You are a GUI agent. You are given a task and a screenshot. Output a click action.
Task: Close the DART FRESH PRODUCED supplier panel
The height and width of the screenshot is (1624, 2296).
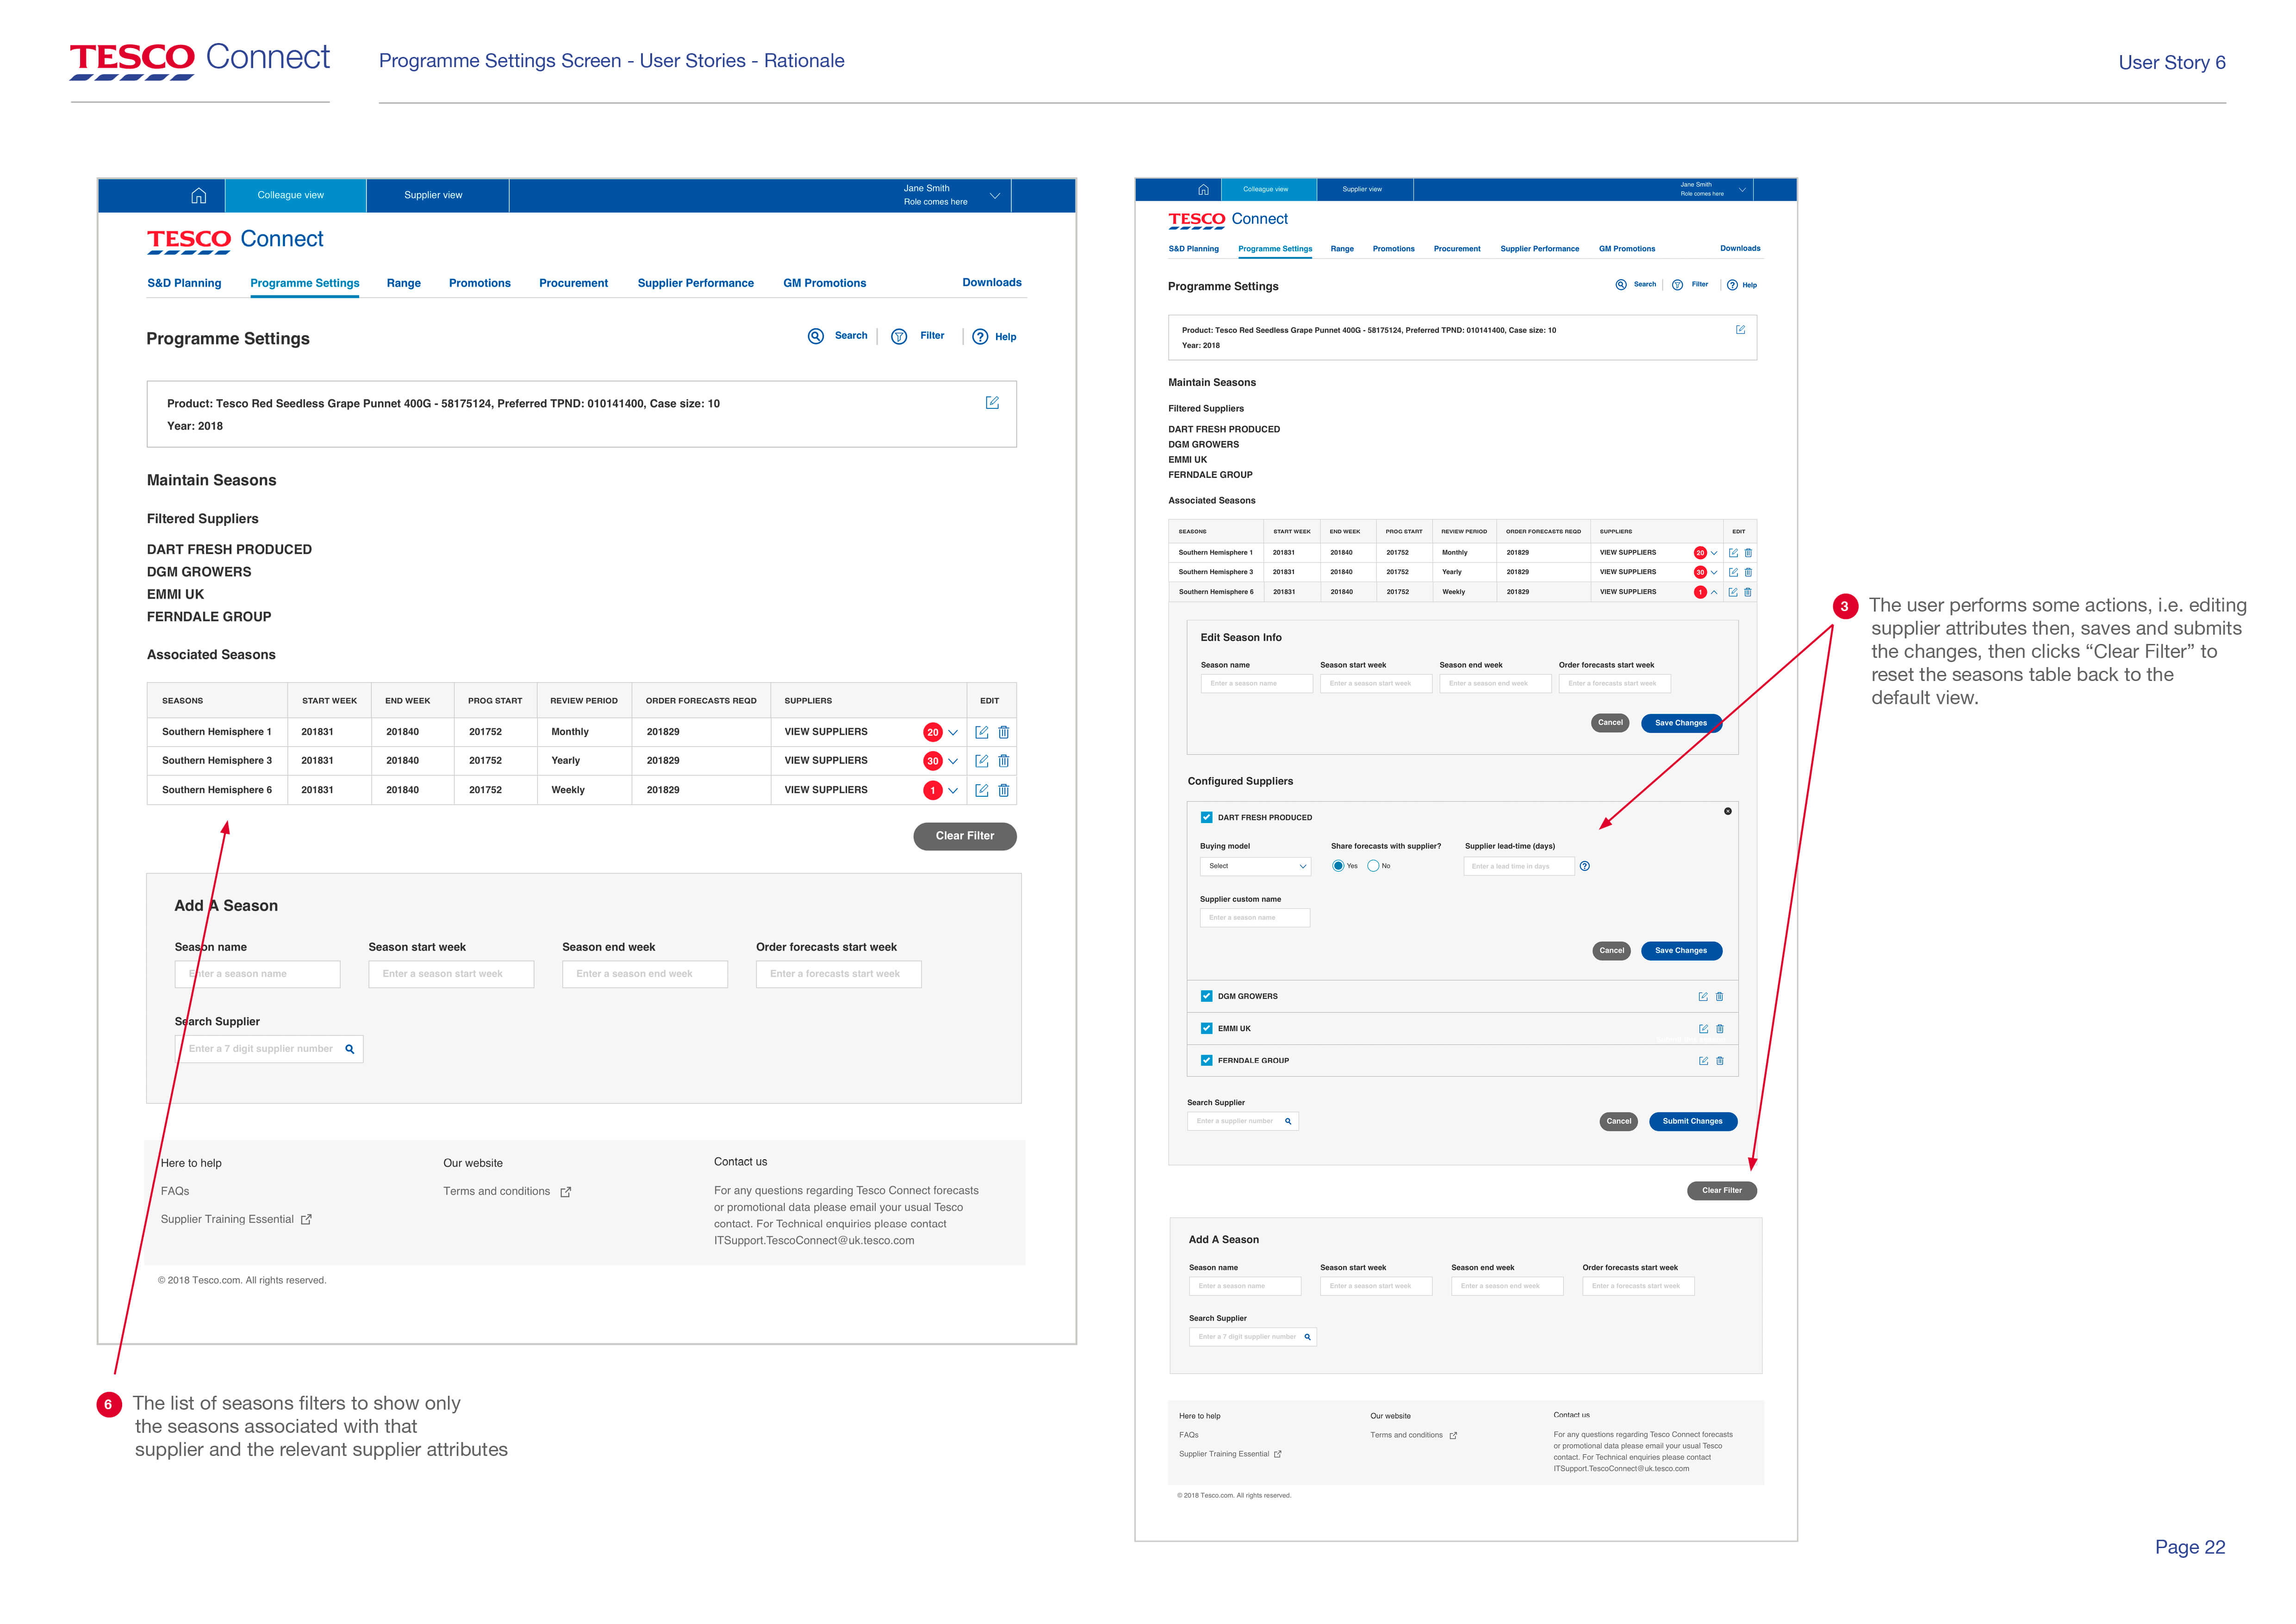click(1727, 811)
